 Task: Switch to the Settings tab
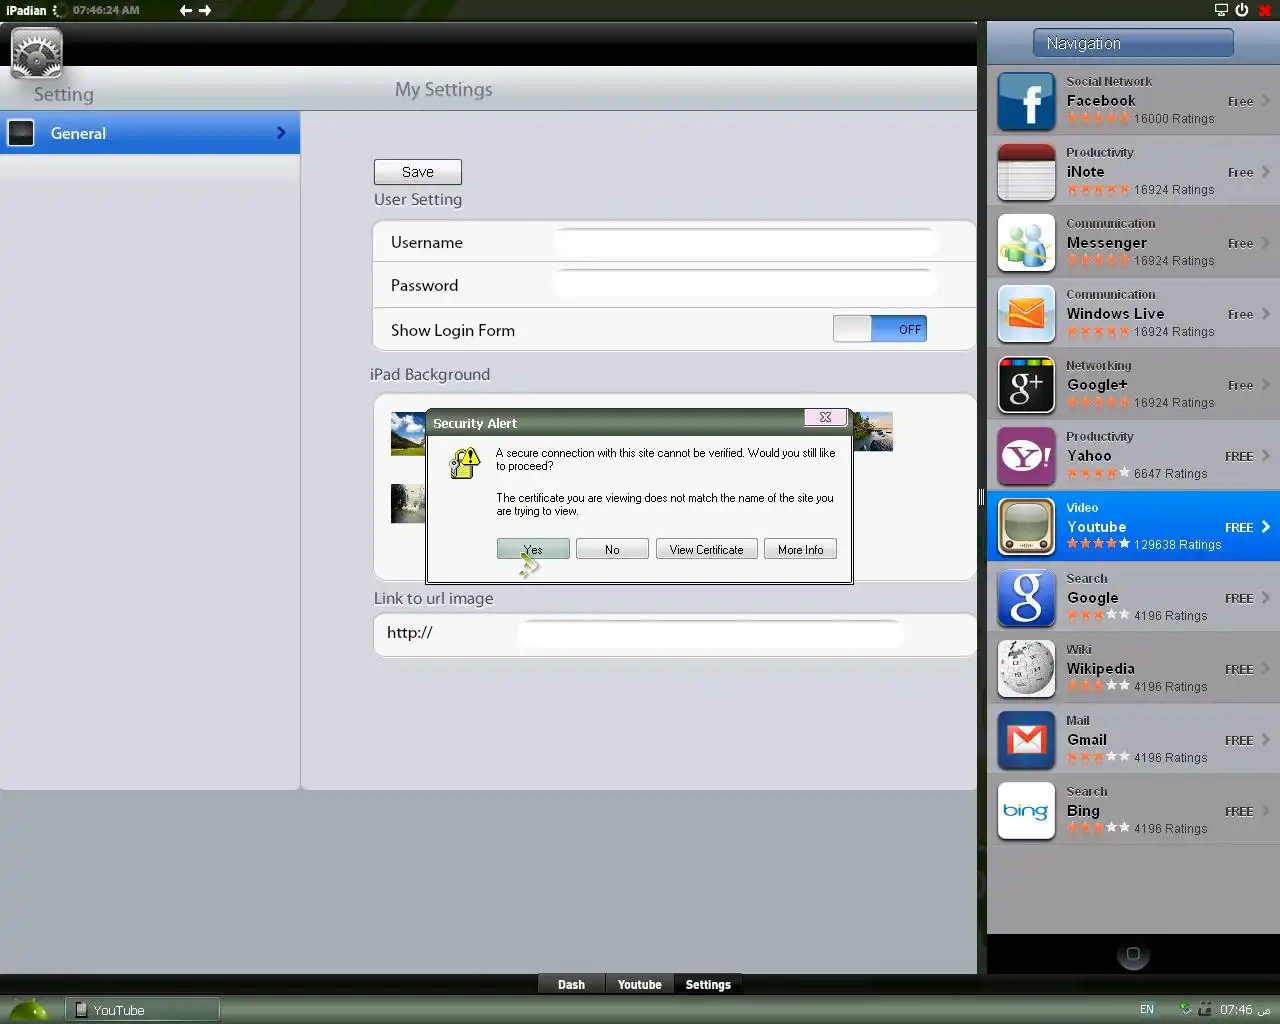[708, 985]
